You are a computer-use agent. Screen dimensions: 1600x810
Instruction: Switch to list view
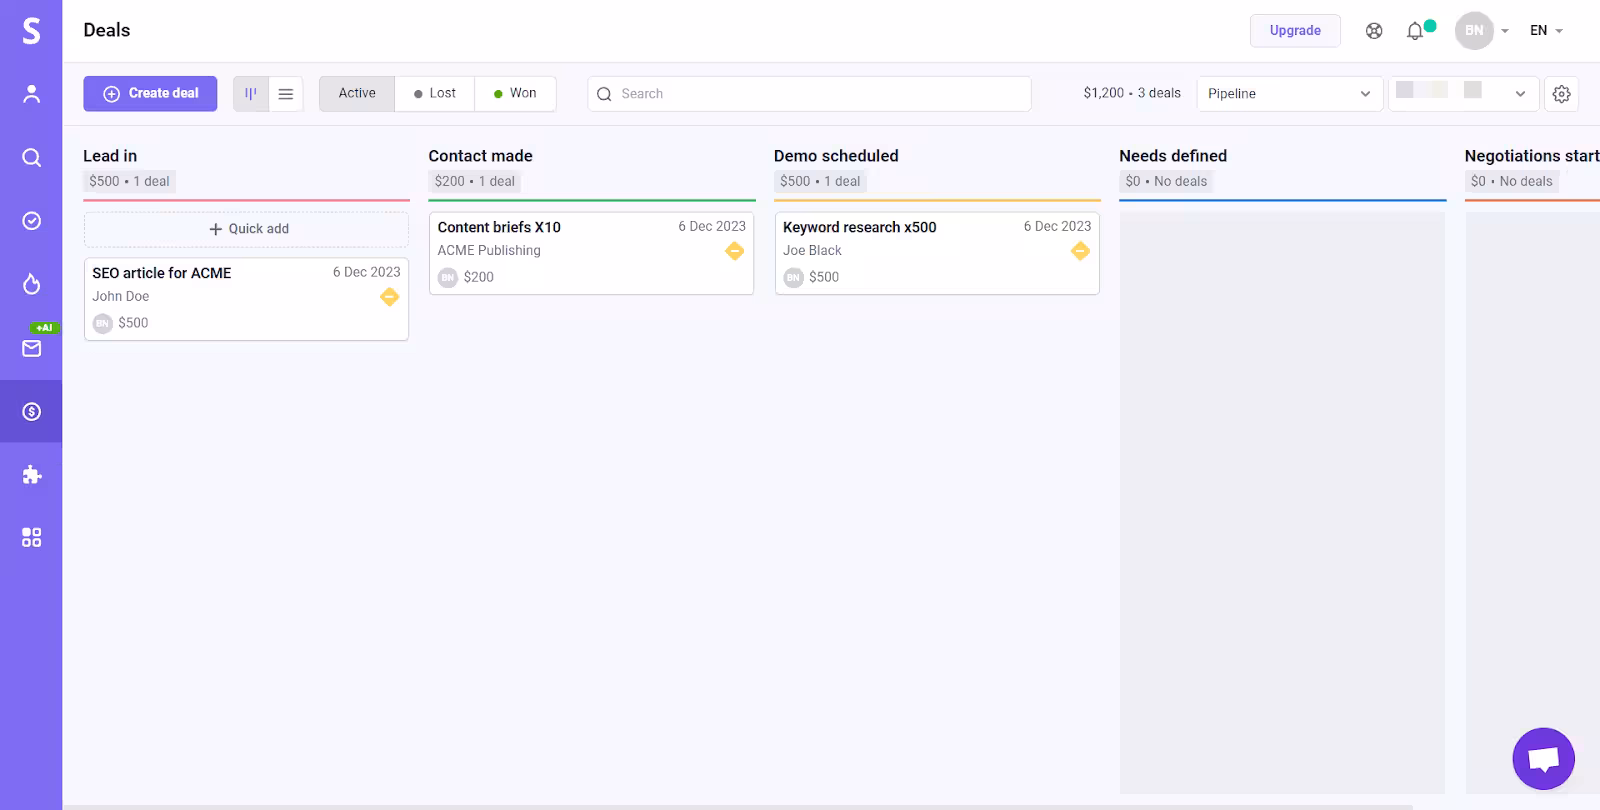coord(286,94)
